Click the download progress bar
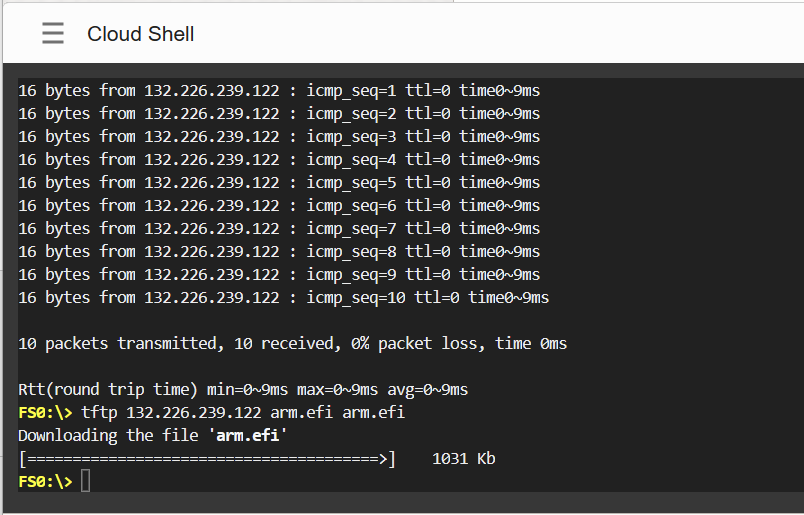 tap(207, 459)
